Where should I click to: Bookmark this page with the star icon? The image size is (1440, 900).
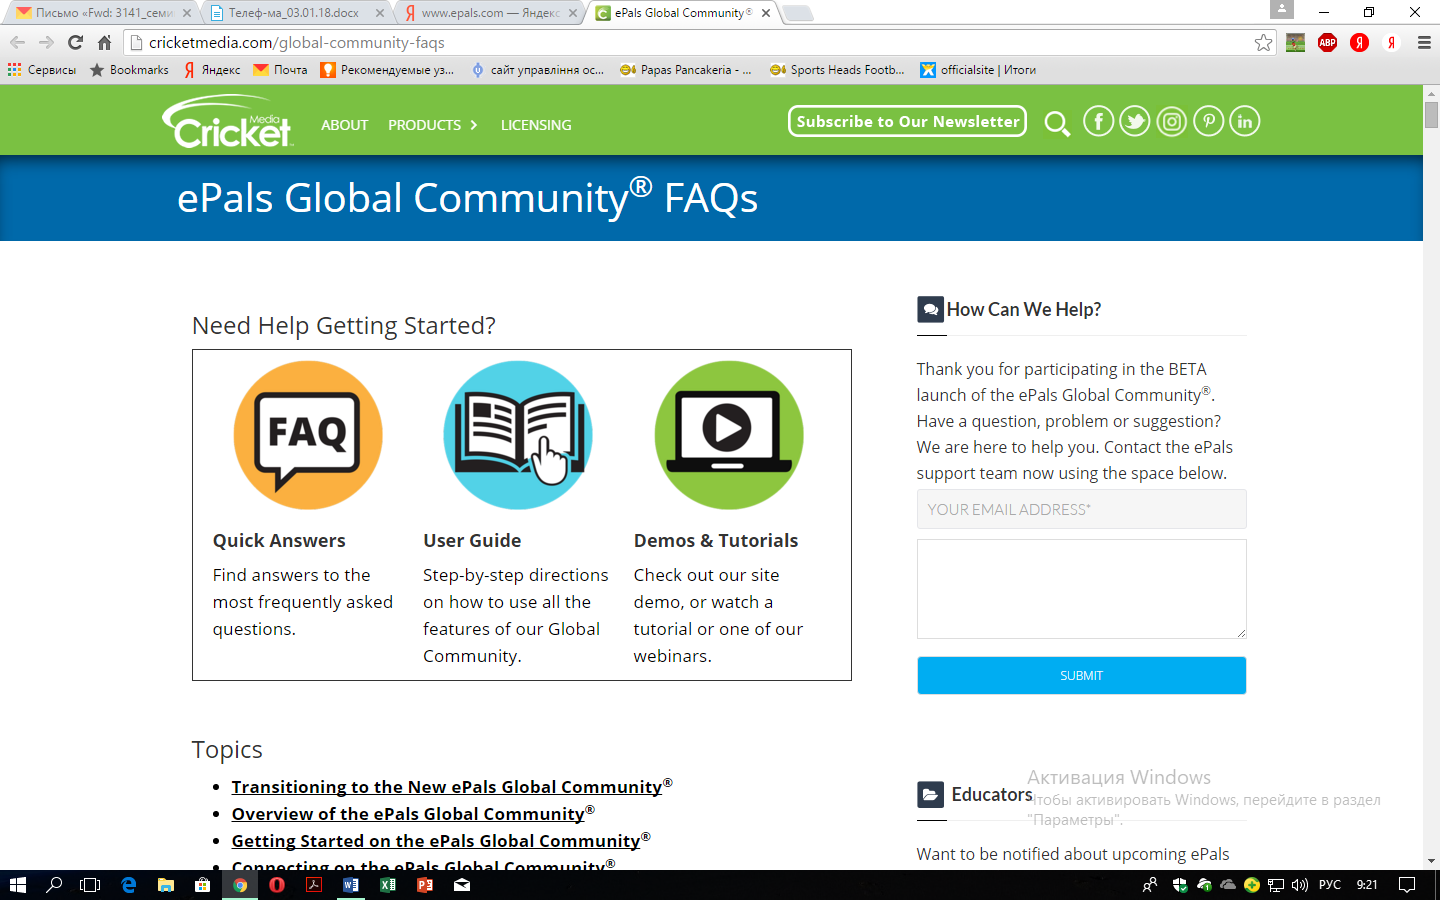(x=1264, y=42)
